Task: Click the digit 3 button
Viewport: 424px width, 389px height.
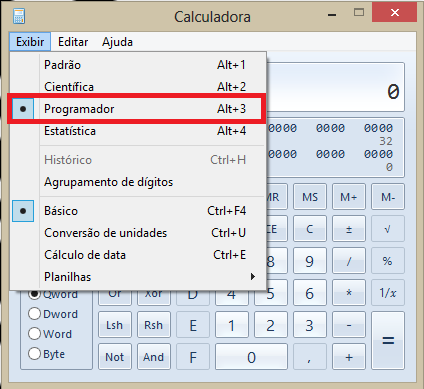Action: click(x=310, y=325)
